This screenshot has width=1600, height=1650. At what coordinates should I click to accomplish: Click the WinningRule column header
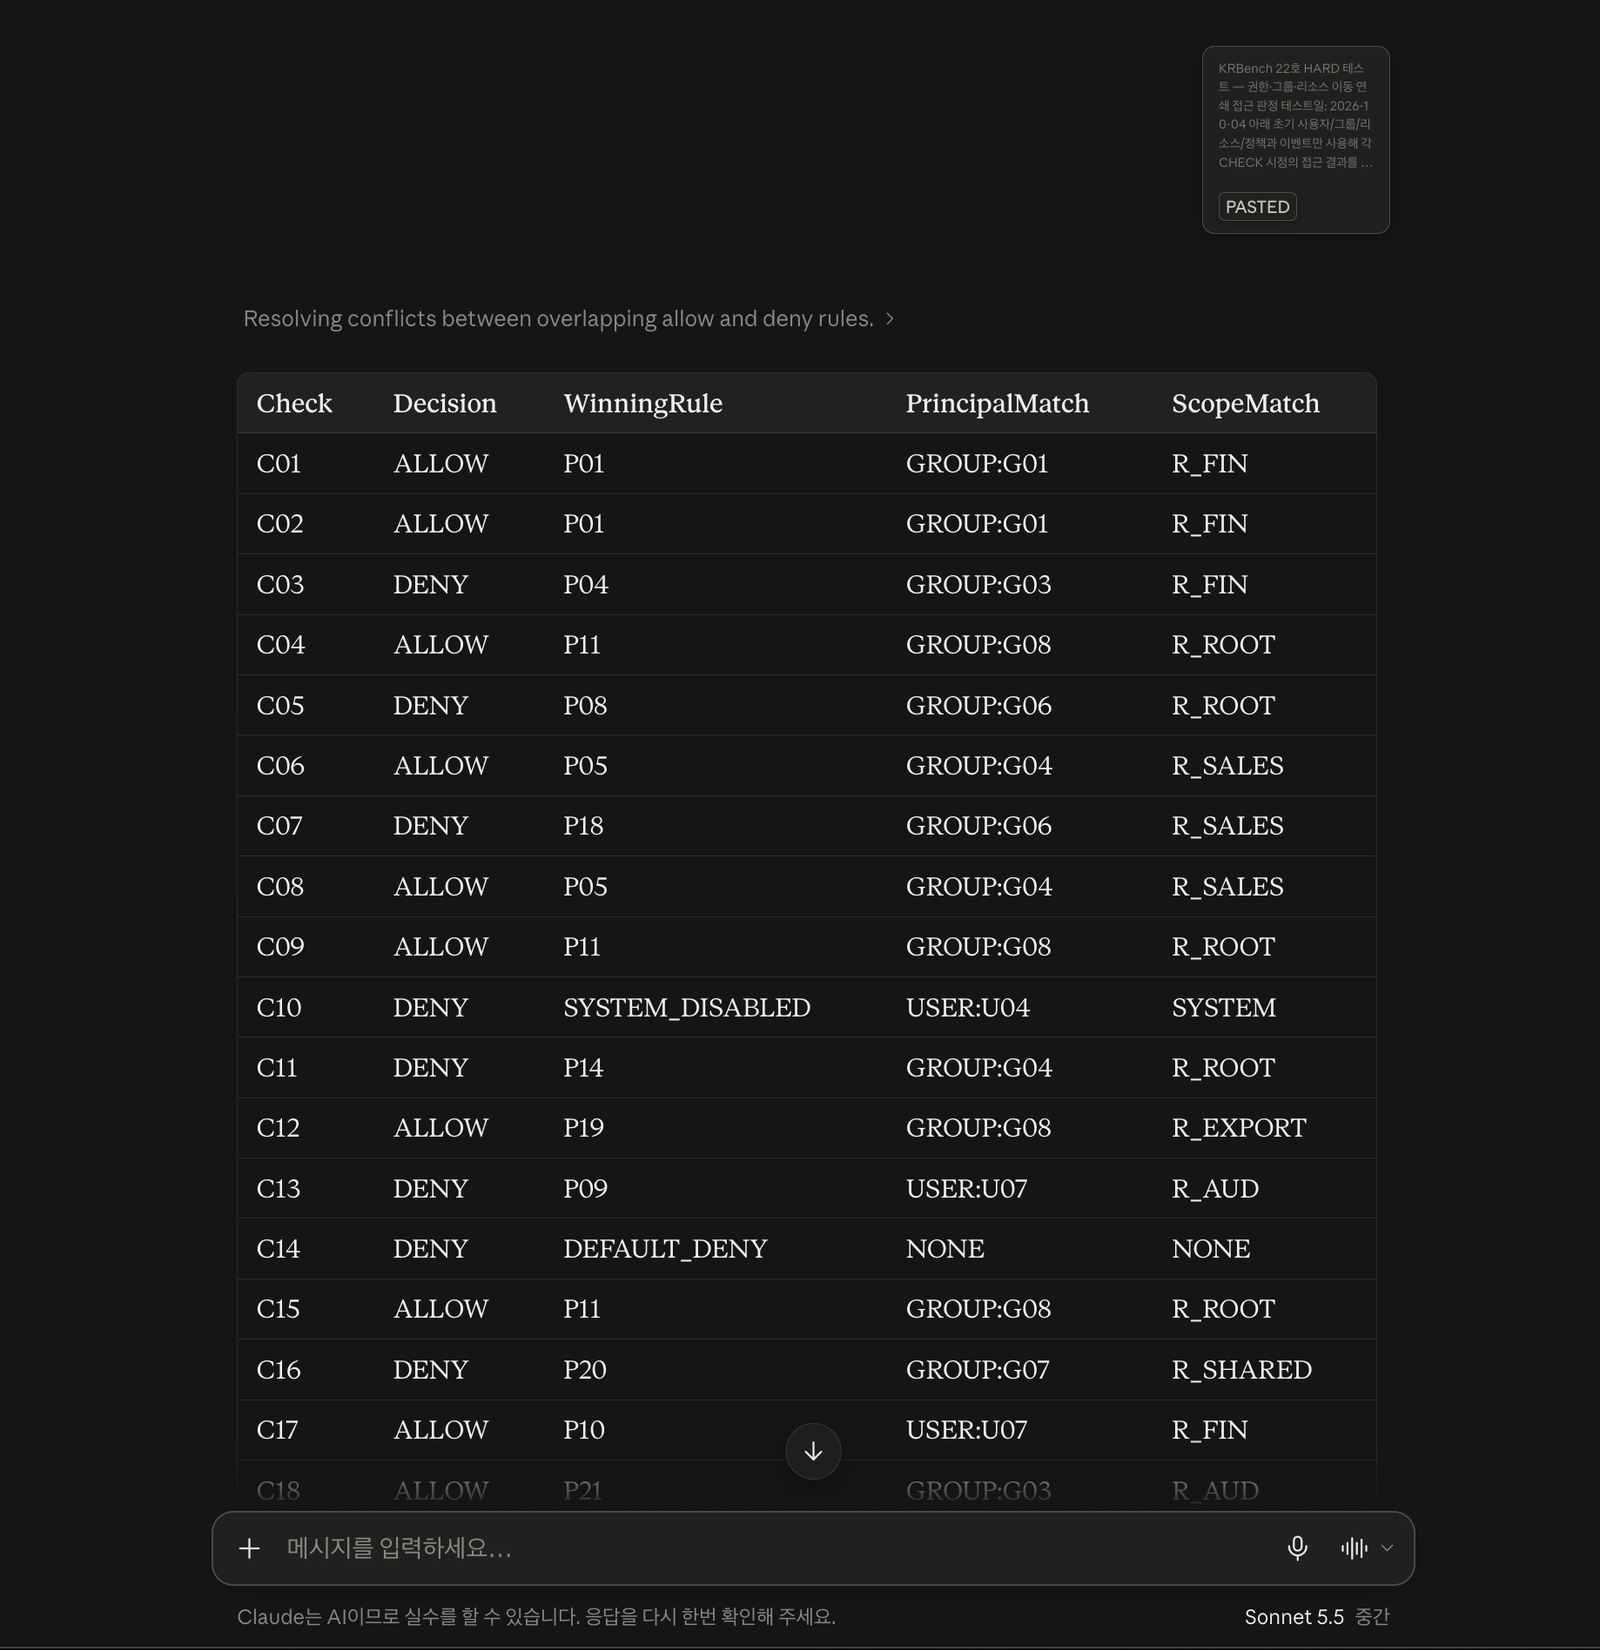click(642, 403)
